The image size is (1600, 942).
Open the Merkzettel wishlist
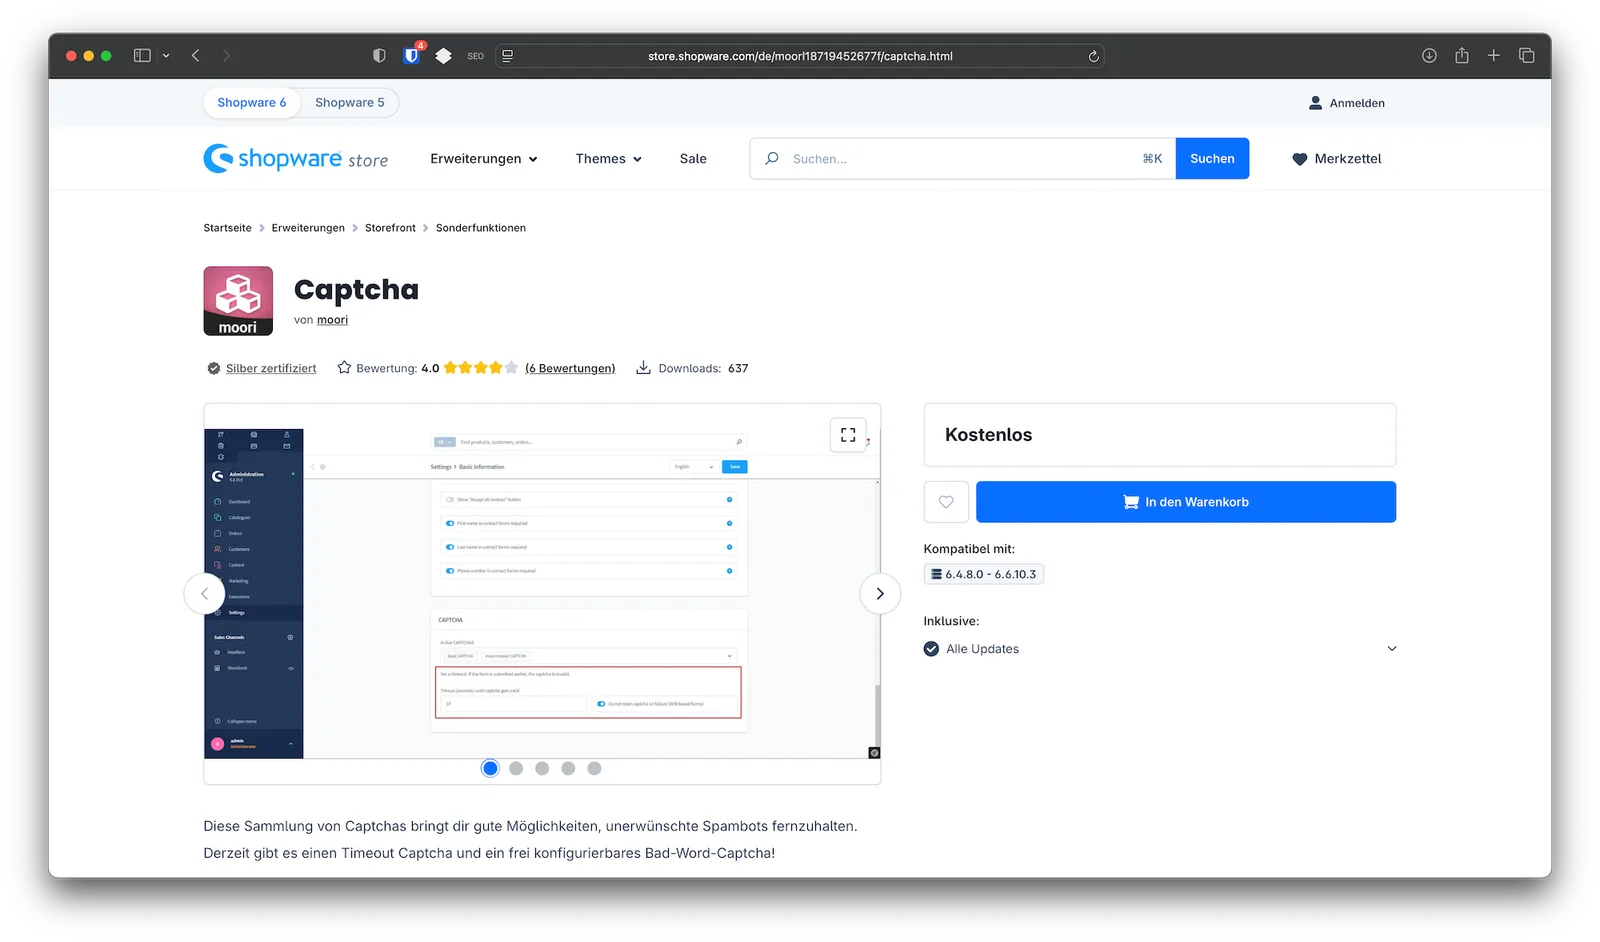1336,158
